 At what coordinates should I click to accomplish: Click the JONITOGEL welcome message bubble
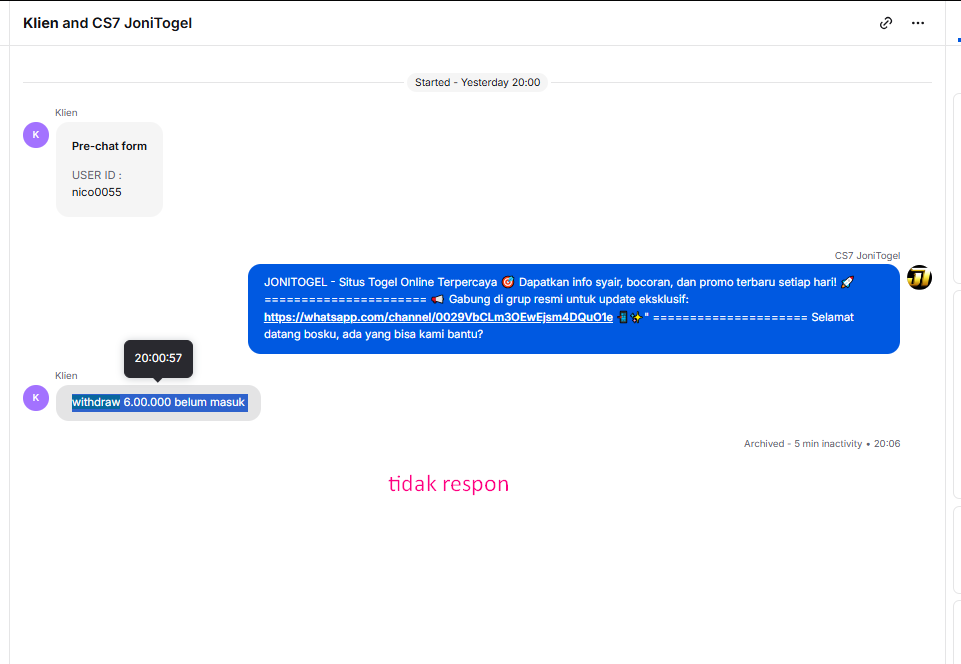pos(574,309)
